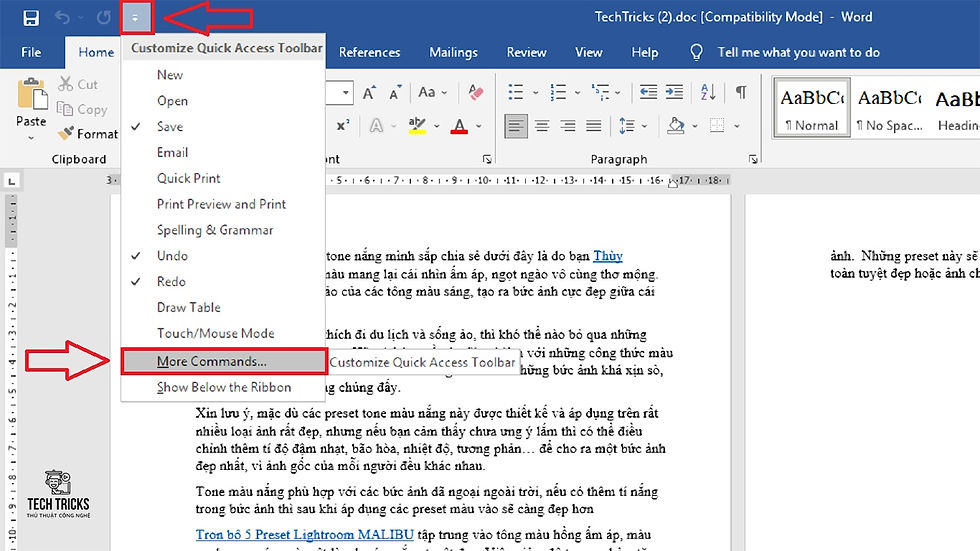980x551 pixels.
Task: Click the Save icon in the title bar
Action: pyautogui.click(x=31, y=17)
